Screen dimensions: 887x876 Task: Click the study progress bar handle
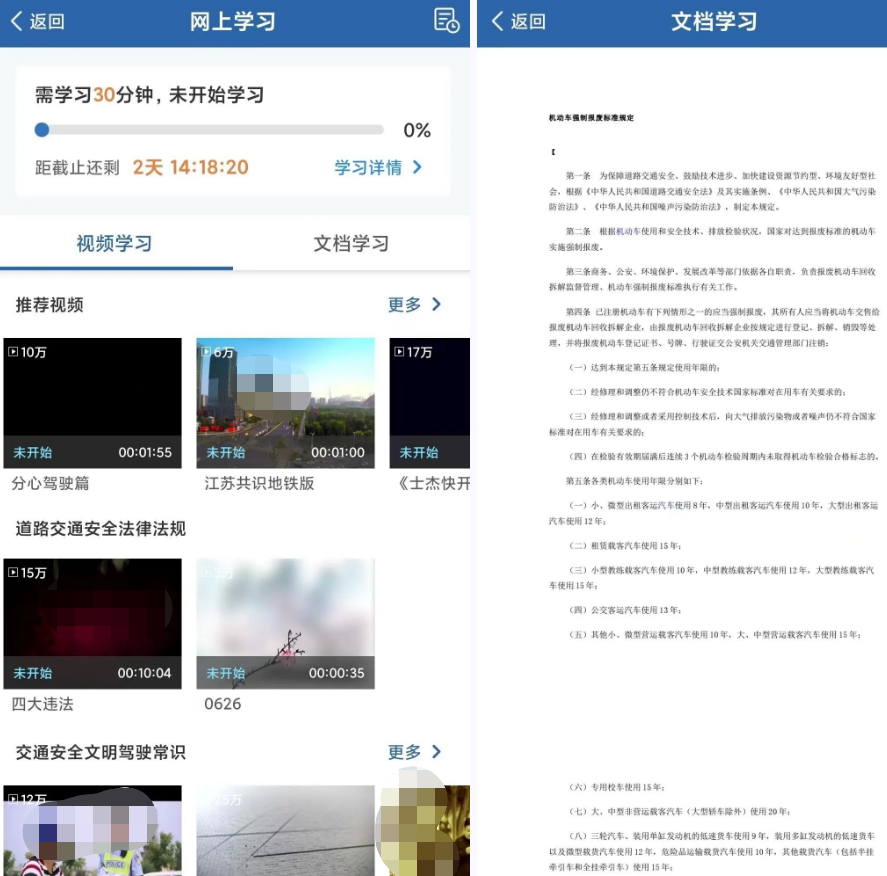pyautogui.click(x=42, y=129)
